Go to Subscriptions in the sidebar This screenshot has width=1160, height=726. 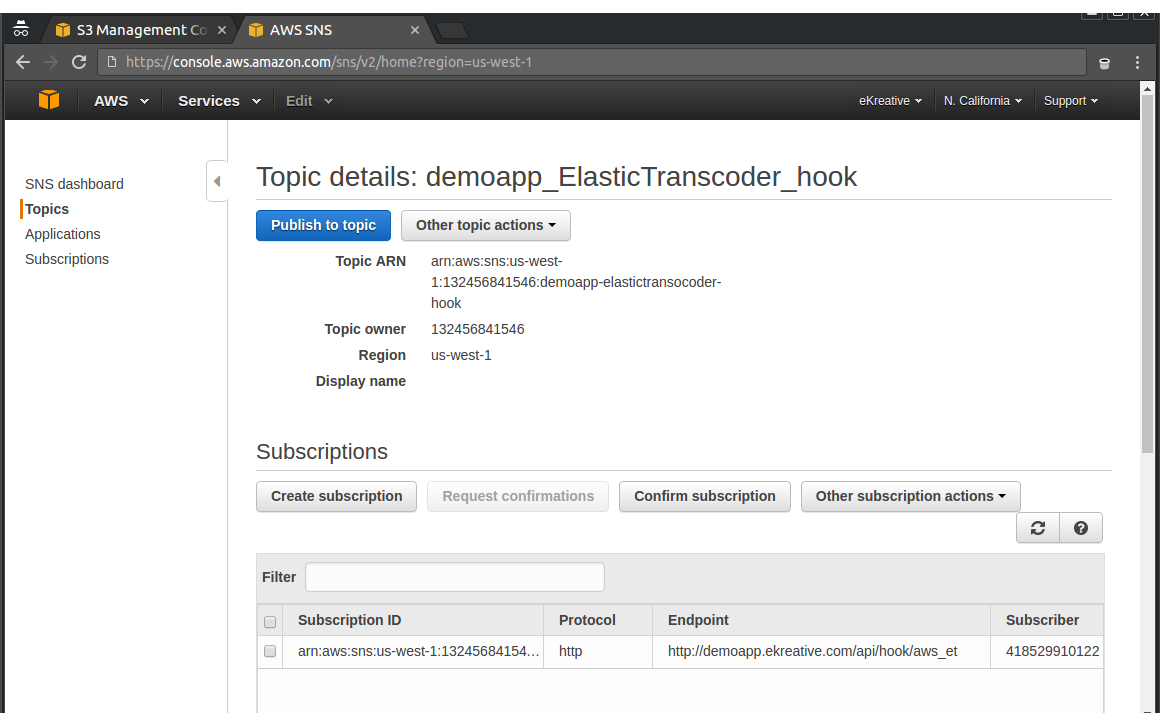point(67,259)
